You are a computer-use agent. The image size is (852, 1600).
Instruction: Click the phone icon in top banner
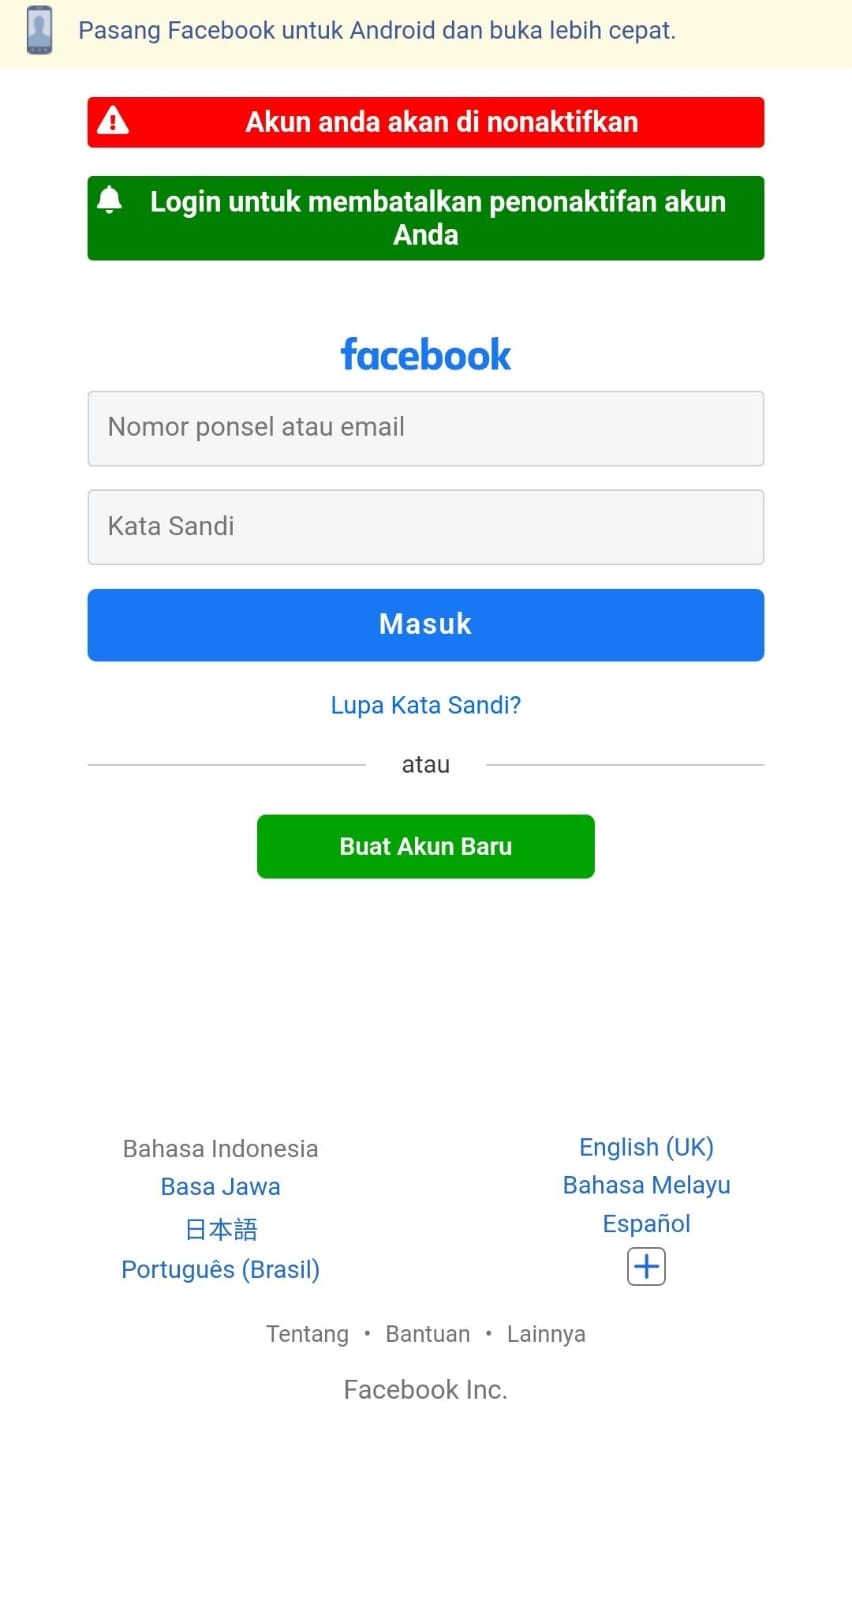(x=39, y=30)
